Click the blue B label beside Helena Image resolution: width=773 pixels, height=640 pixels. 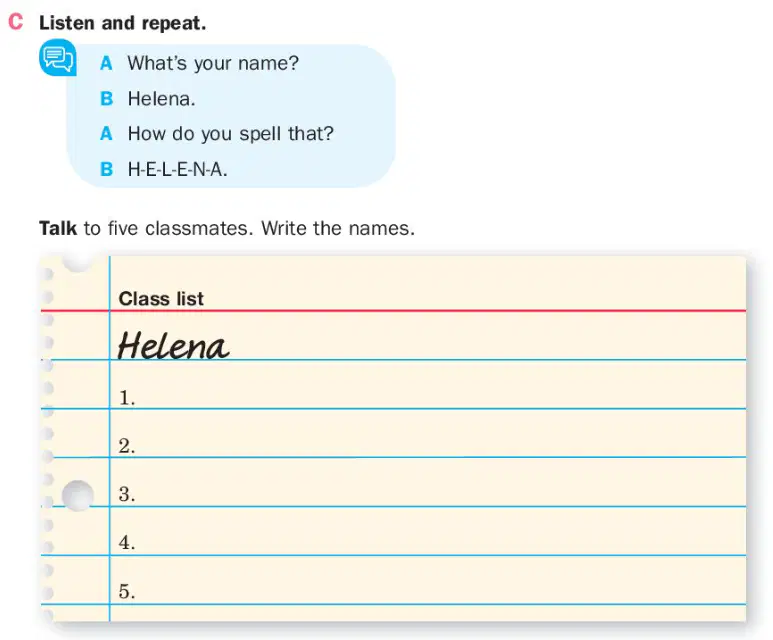(106, 99)
